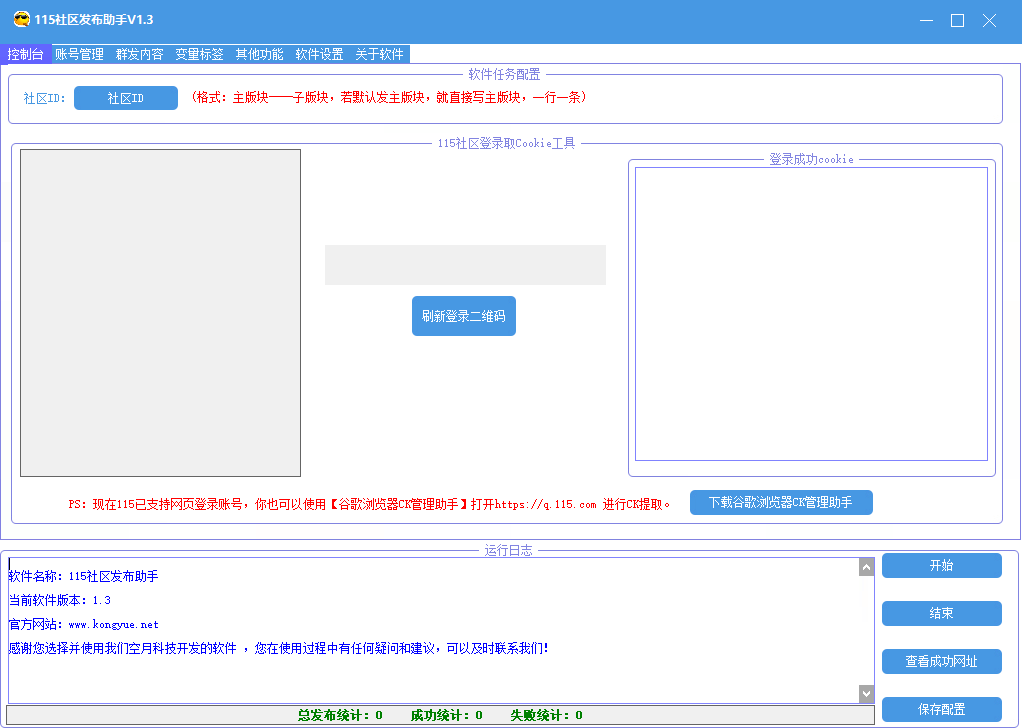The width and height of the screenshot is (1022, 728).
Task: Click the 结束 button
Action: 941,613
